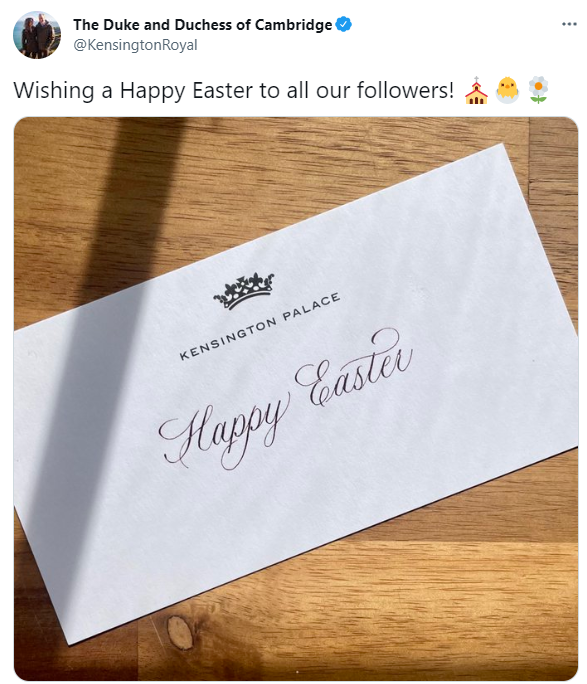Click the word Easter in the tweet text
The width and height of the screenshot is (587, 684).
click(x=222, y=90)
